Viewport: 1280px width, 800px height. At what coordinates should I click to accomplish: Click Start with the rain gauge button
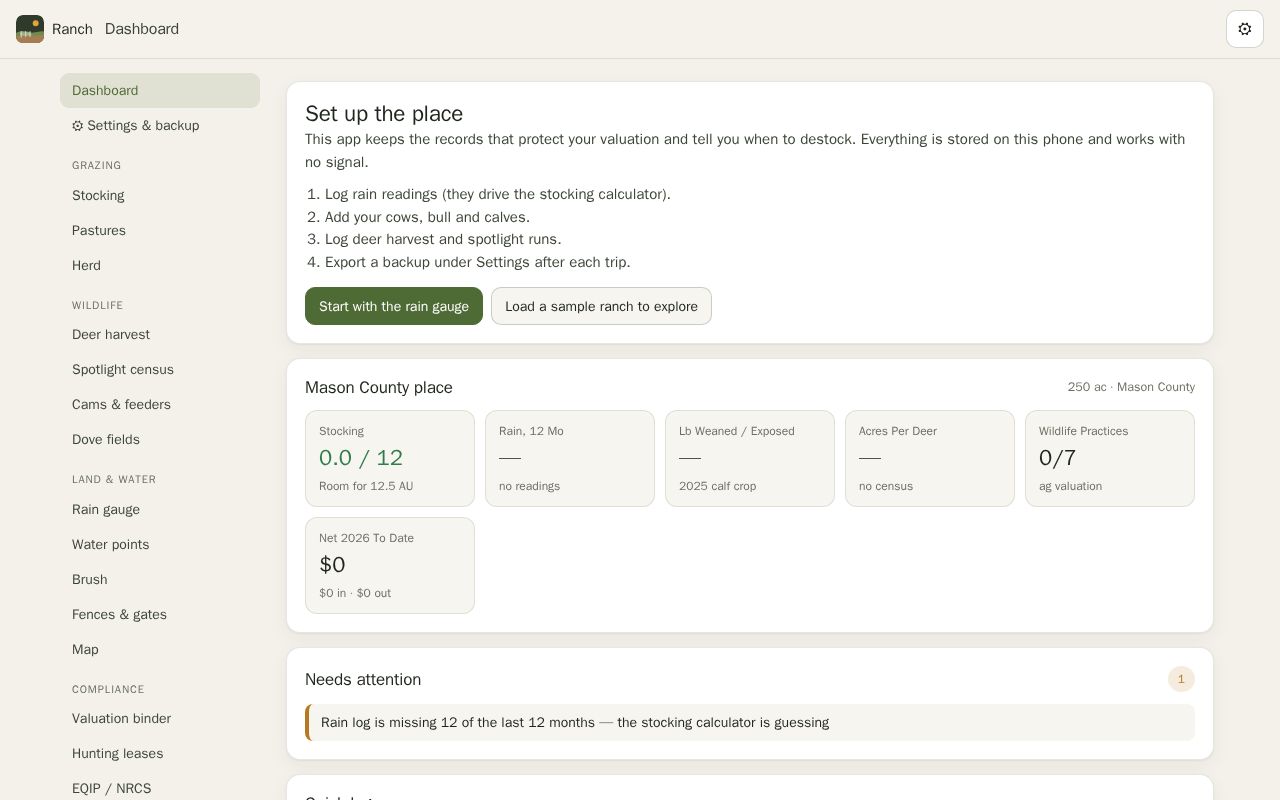tap(394, 306)
